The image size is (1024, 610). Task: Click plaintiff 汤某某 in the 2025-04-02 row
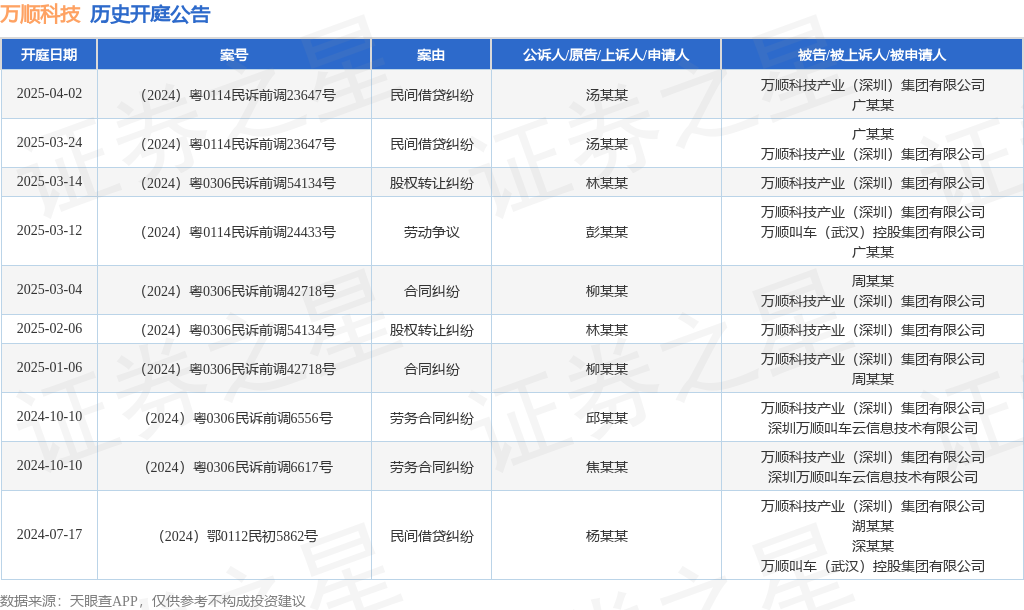(607, 95)
